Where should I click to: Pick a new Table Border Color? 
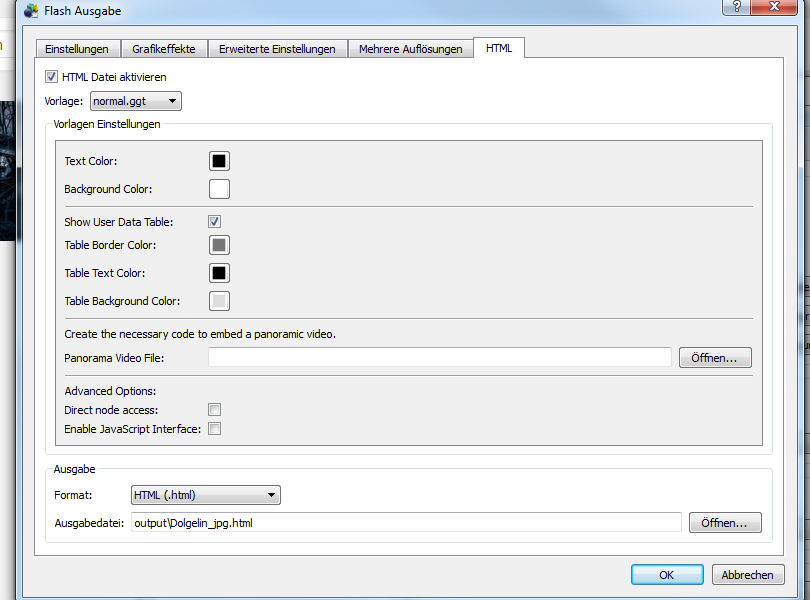click(x=219, y=245)
